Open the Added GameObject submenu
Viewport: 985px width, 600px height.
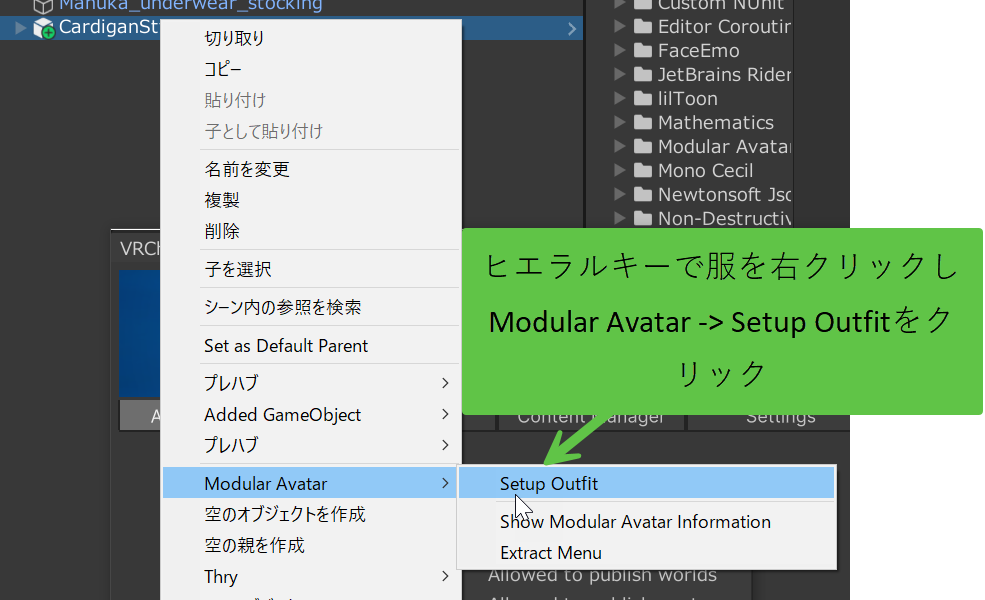point(312,415)
